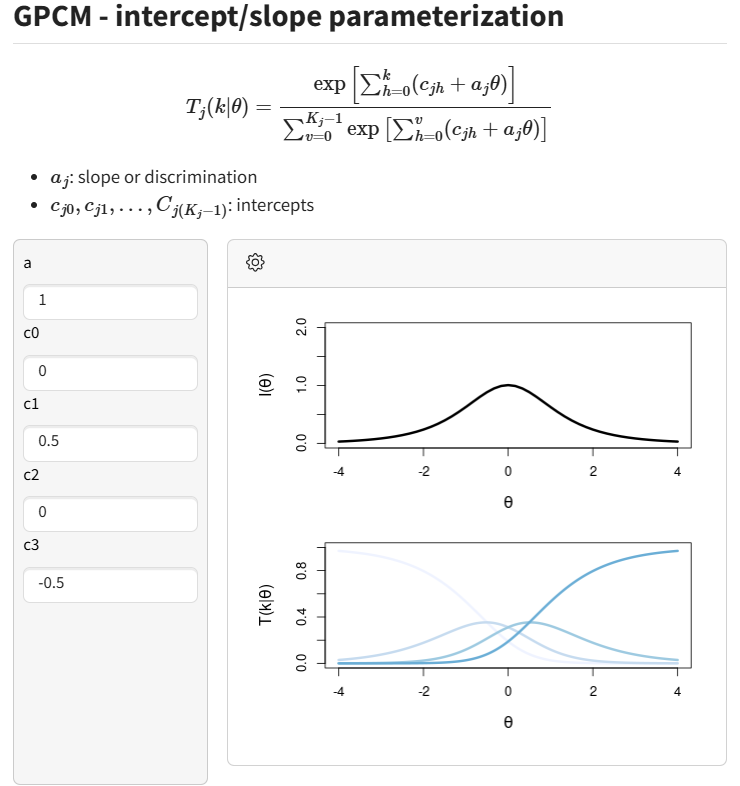Click the 'c3' field label
Screen dimensions: 740x786
coord(31,545)
